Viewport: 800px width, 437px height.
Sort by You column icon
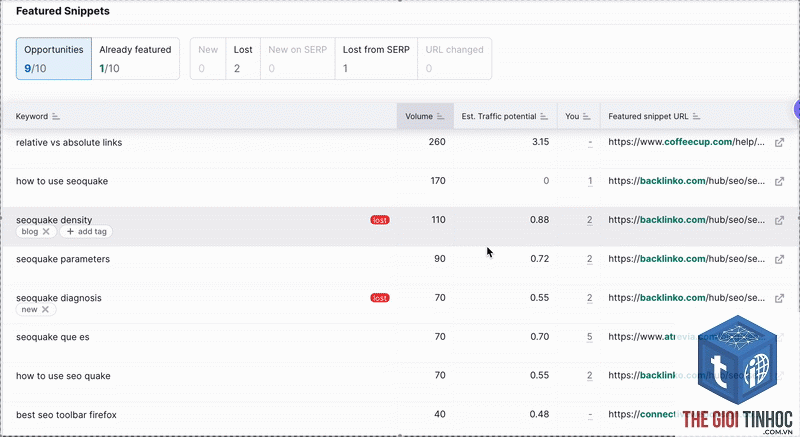(586, 117)
